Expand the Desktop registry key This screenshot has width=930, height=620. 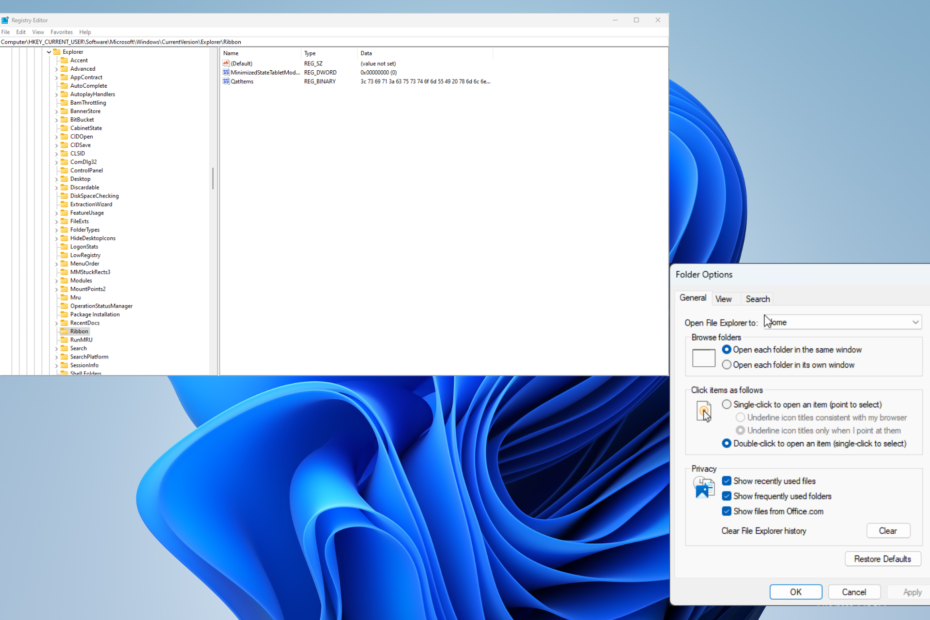pyautogui.click(x=55, y=178)
